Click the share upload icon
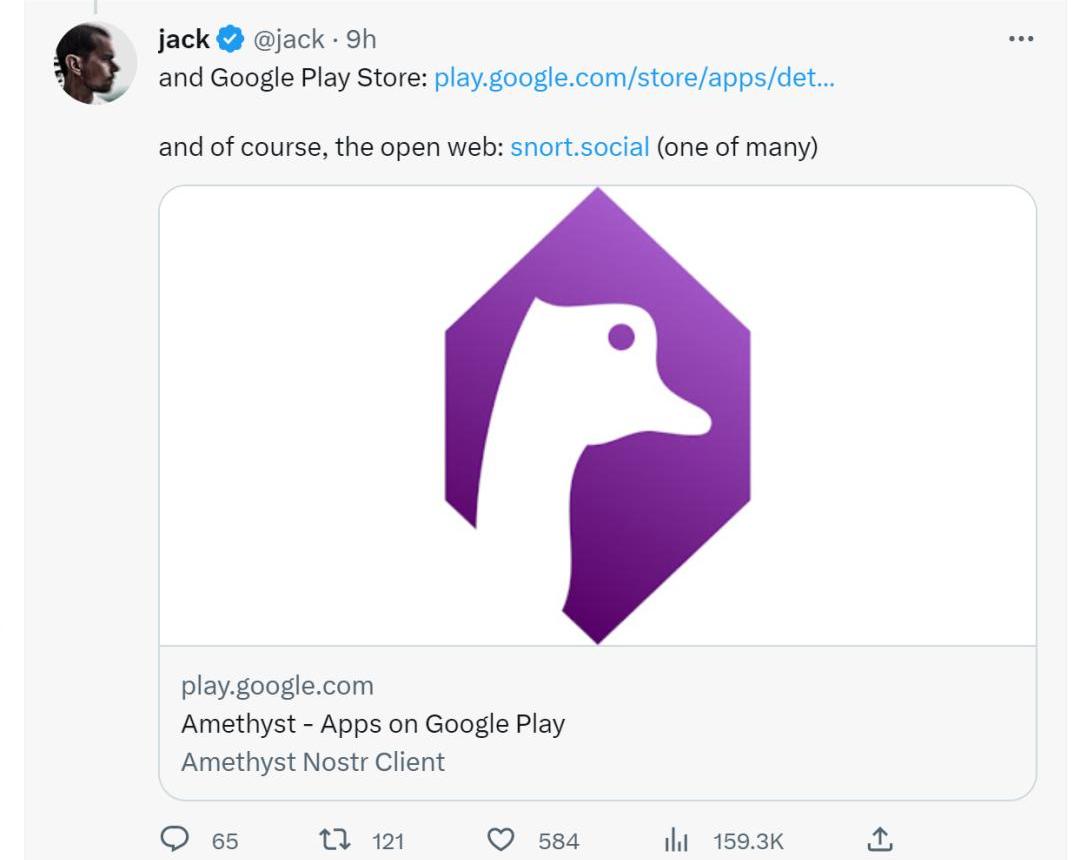Screen dimensions: 1080x860 pyautogui.click(x=880, y=840)
